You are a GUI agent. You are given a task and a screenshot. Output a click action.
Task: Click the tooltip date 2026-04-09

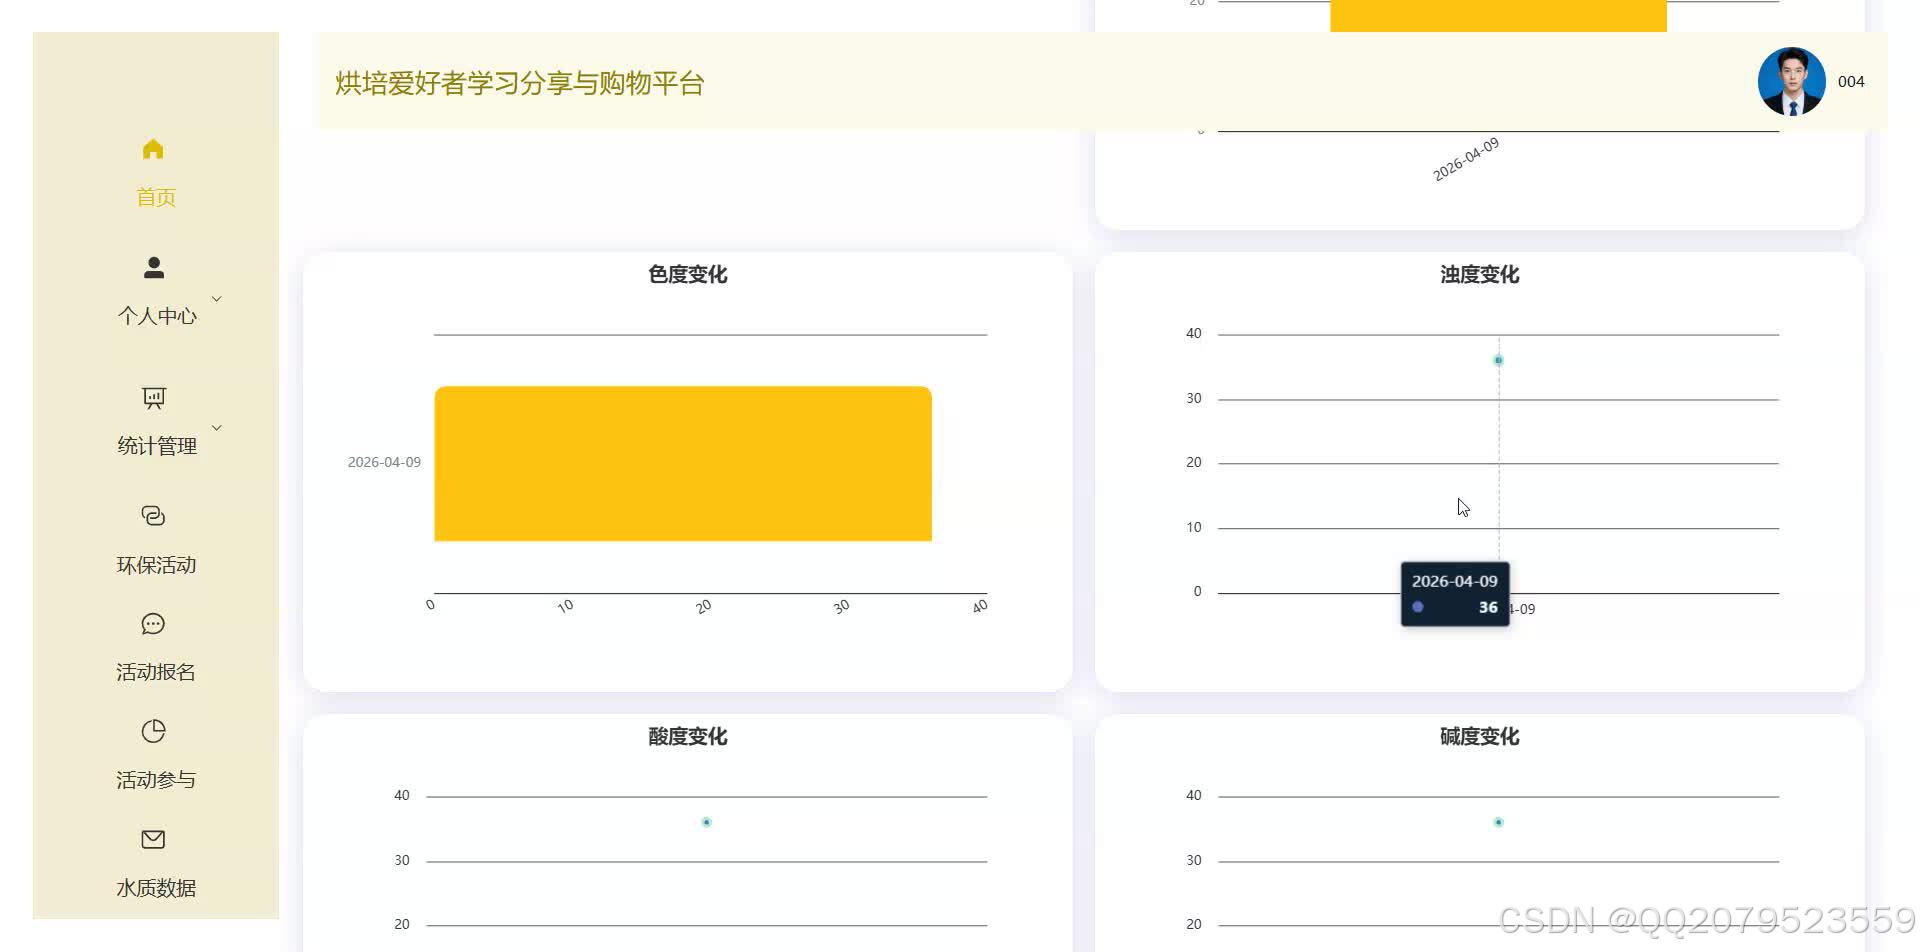[1455, 581]
